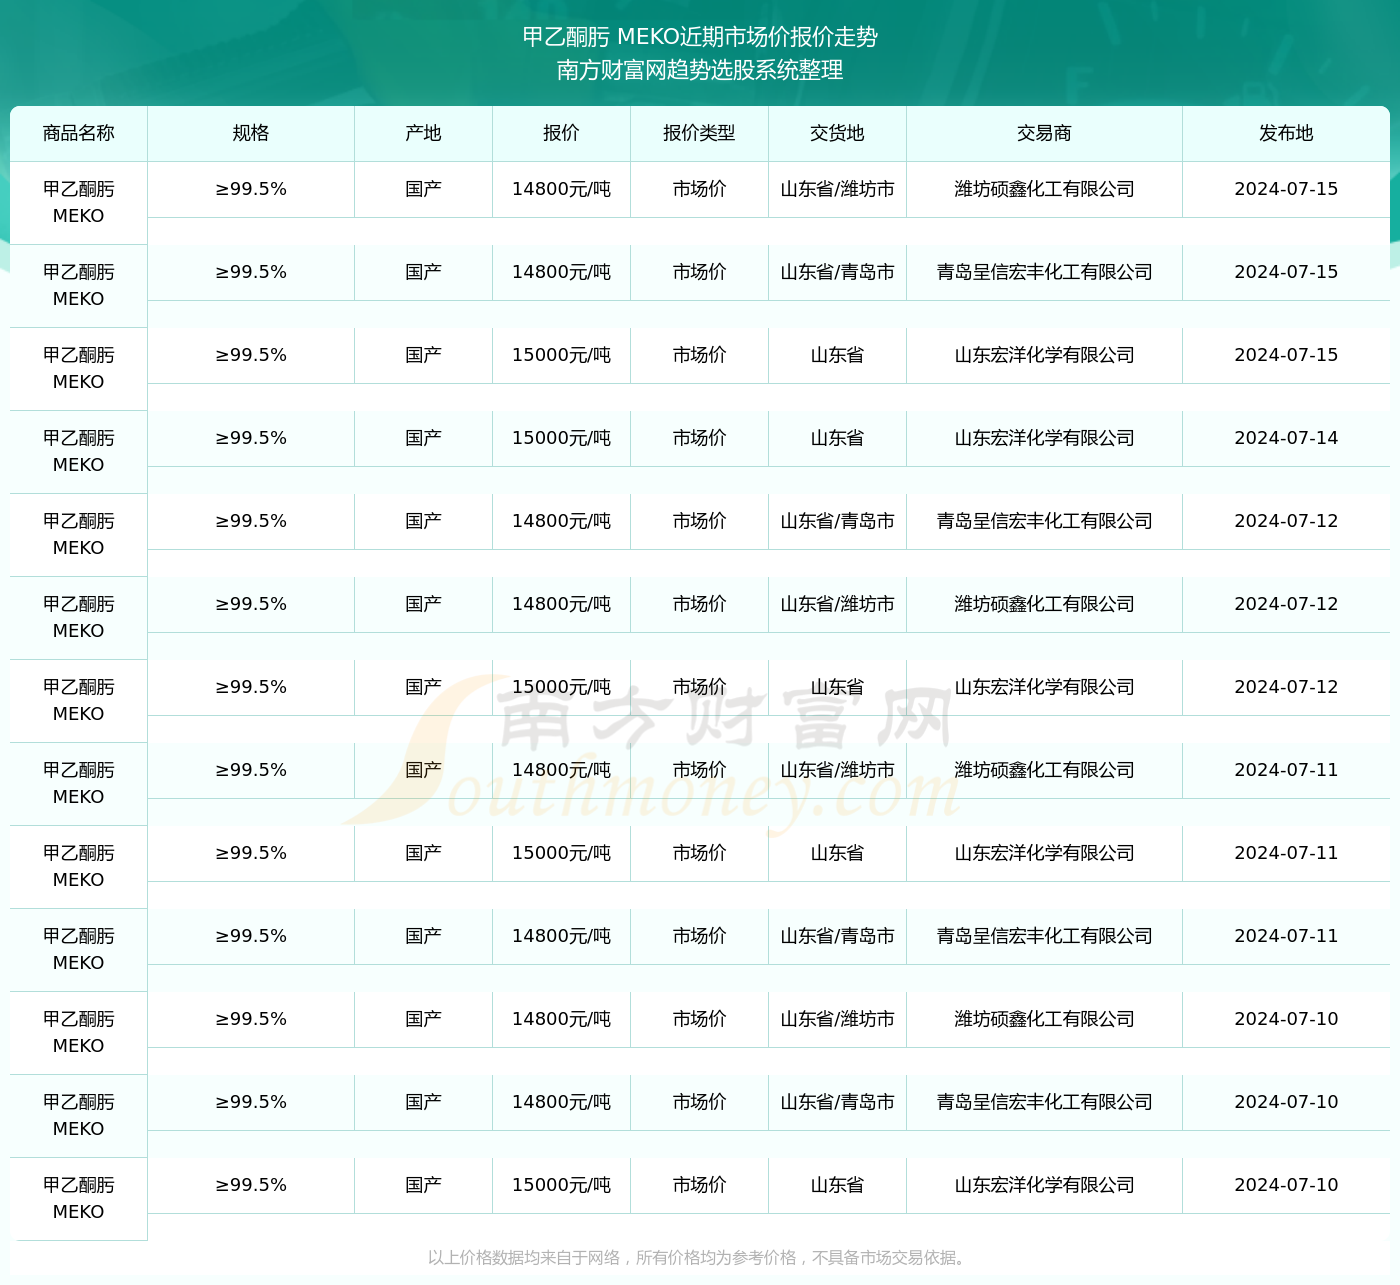Select the 2024-07-12 date in 青岛呈信宏丰 row
Viewport: 1400px width, 1285px height.
[x=1286, y=521]
